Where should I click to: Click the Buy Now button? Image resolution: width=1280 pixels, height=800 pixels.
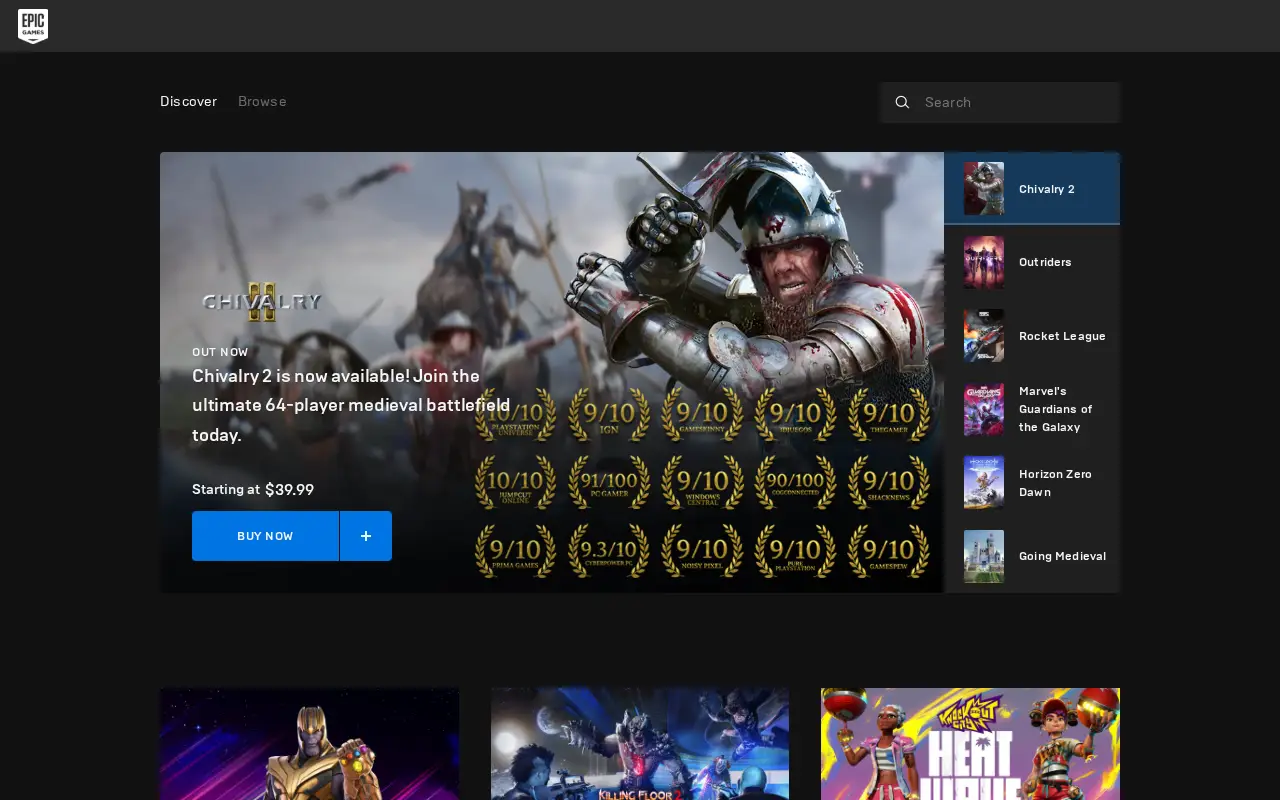tap(265, 536)
